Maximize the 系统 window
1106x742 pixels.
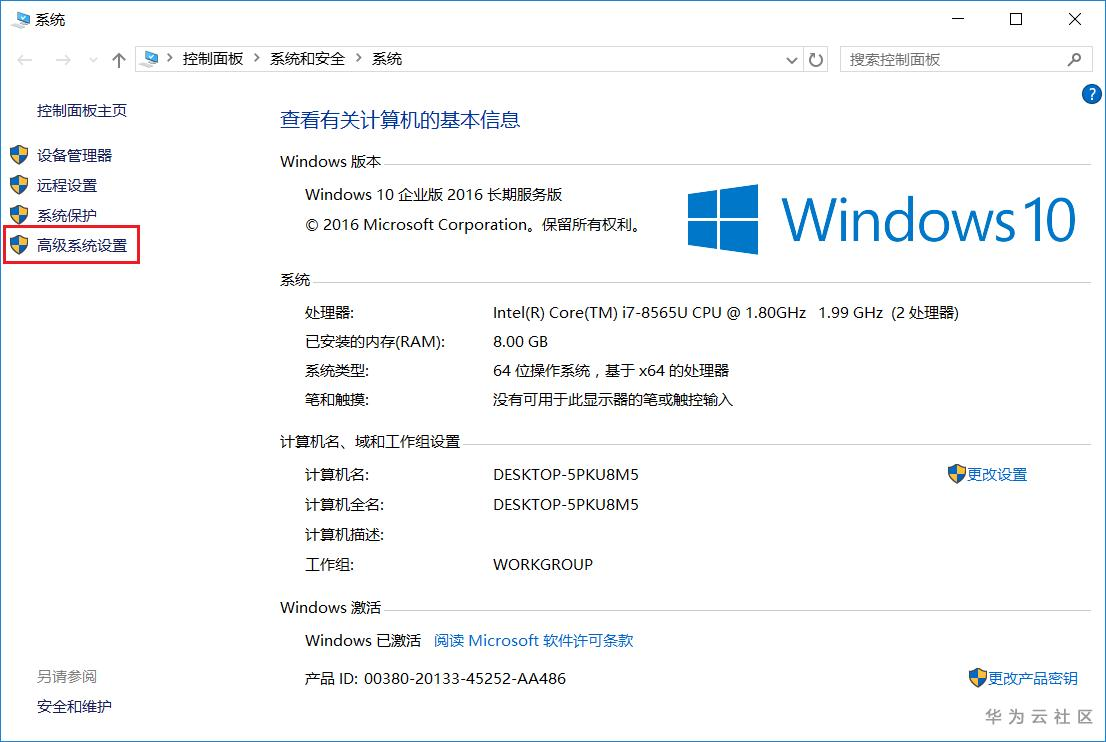click(1016, 19)
